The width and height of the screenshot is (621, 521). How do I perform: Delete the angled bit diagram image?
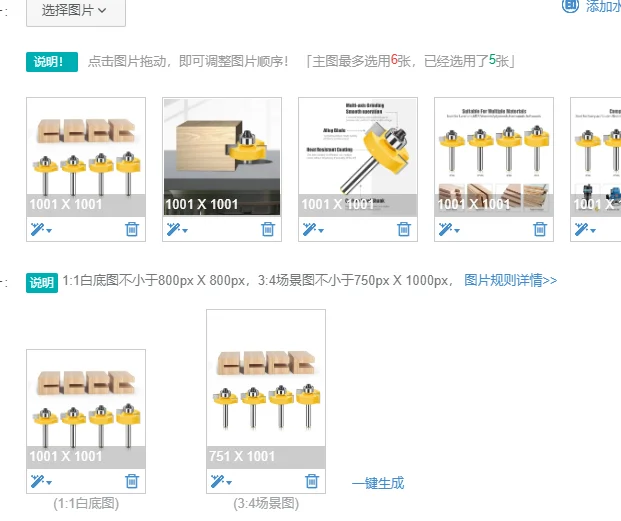click(x=404, y=229)
